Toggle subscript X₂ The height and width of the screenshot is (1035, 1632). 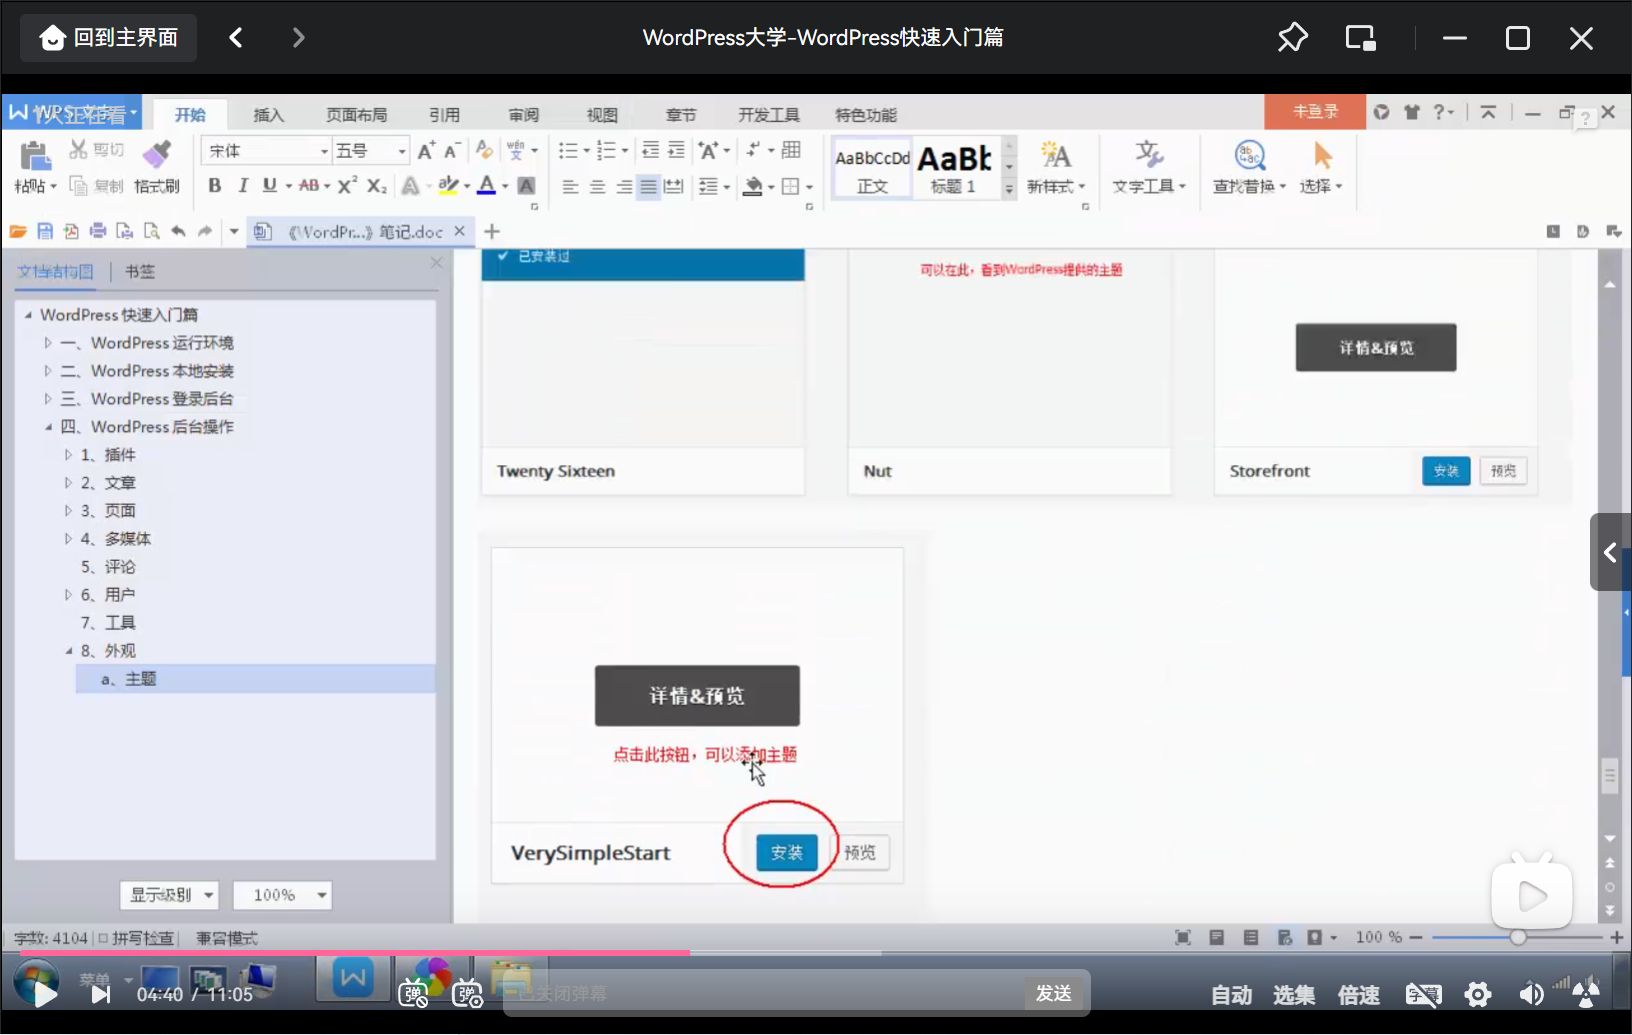(x=376, y=185)
